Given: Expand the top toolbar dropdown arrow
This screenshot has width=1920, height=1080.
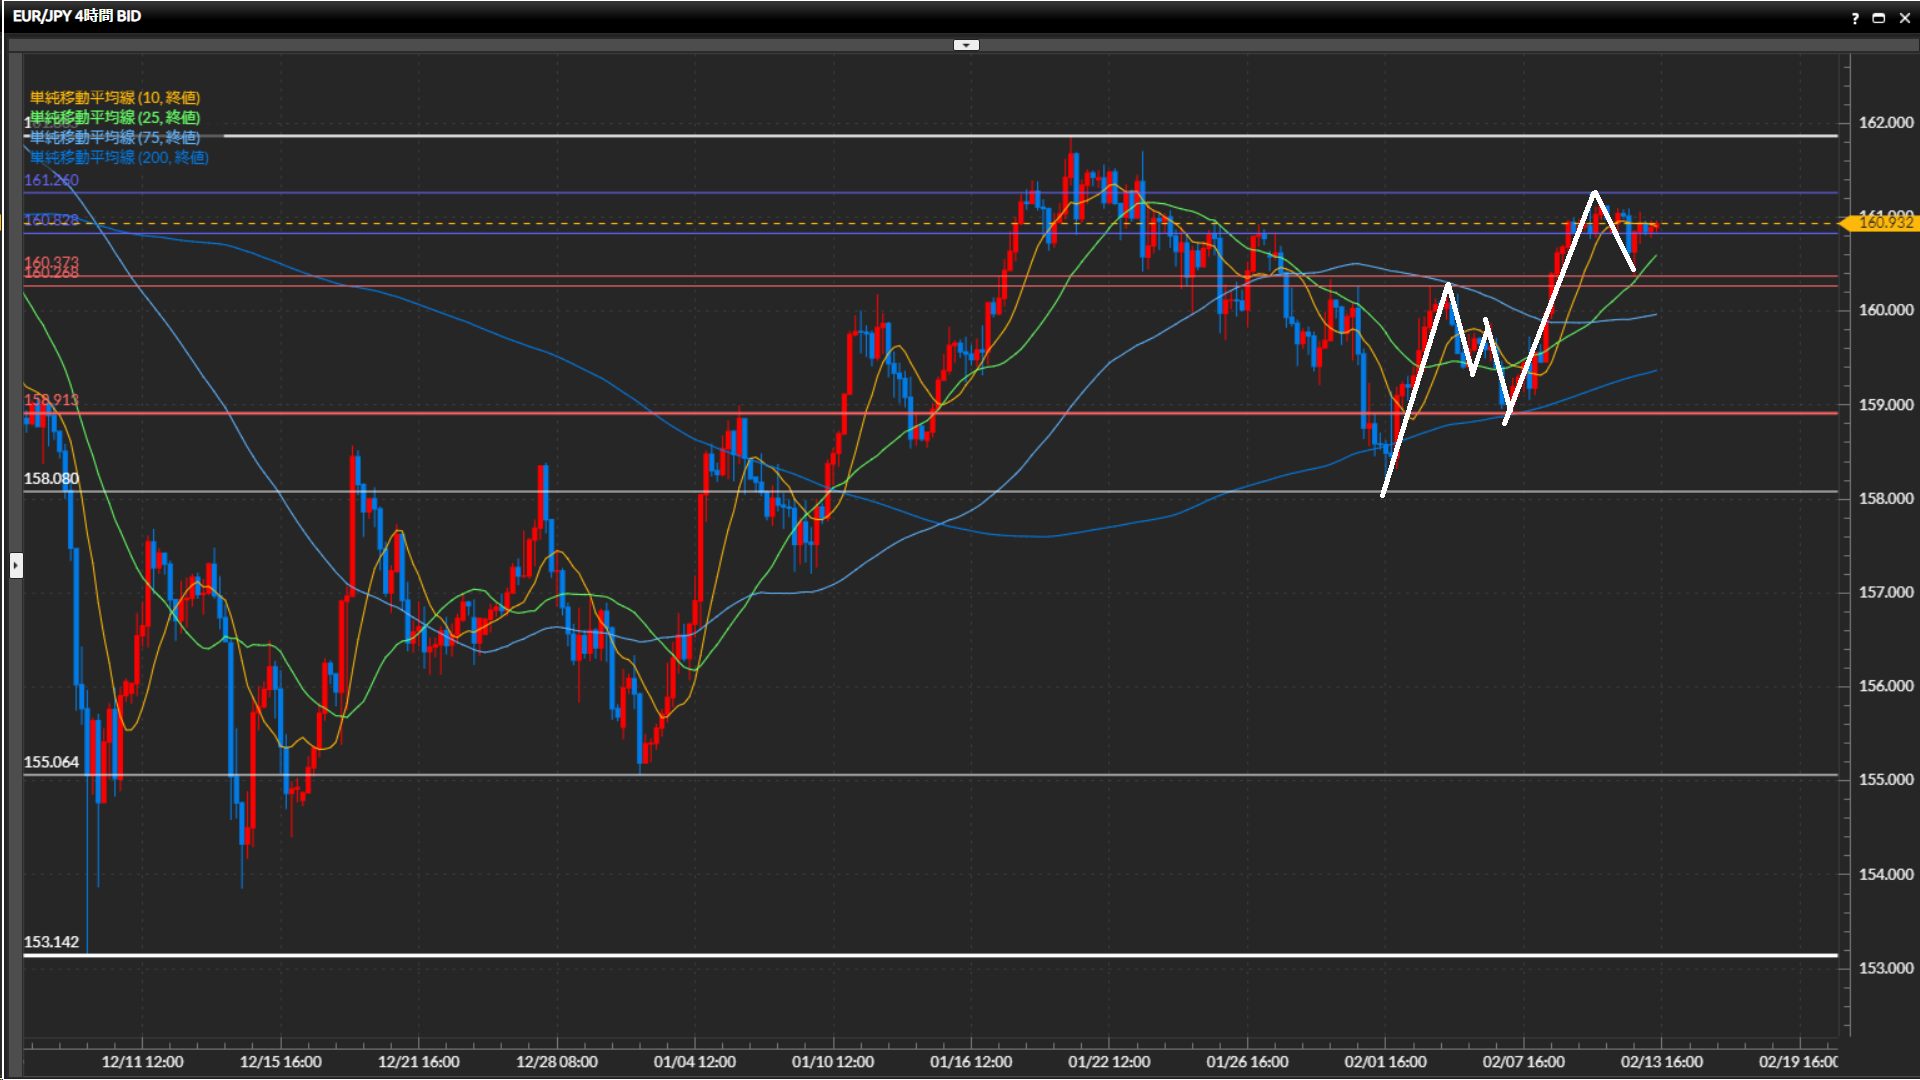Looking at the screenshot, I should click(966, 45).
